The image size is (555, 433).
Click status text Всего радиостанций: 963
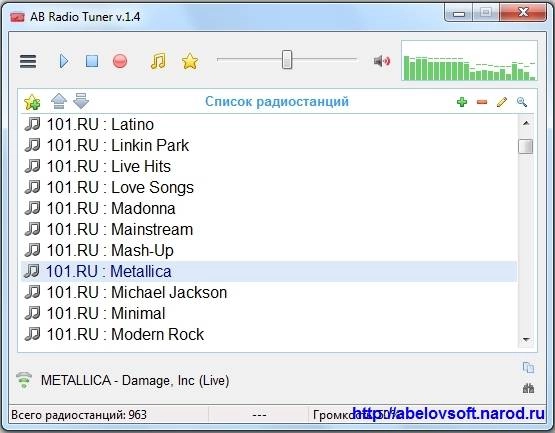(79, 415)
